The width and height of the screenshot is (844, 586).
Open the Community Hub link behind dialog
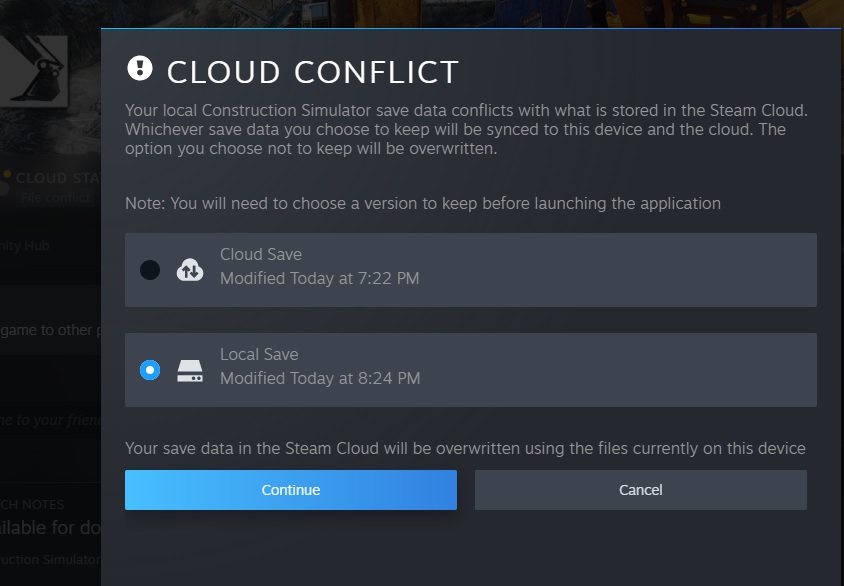(25, 245)
